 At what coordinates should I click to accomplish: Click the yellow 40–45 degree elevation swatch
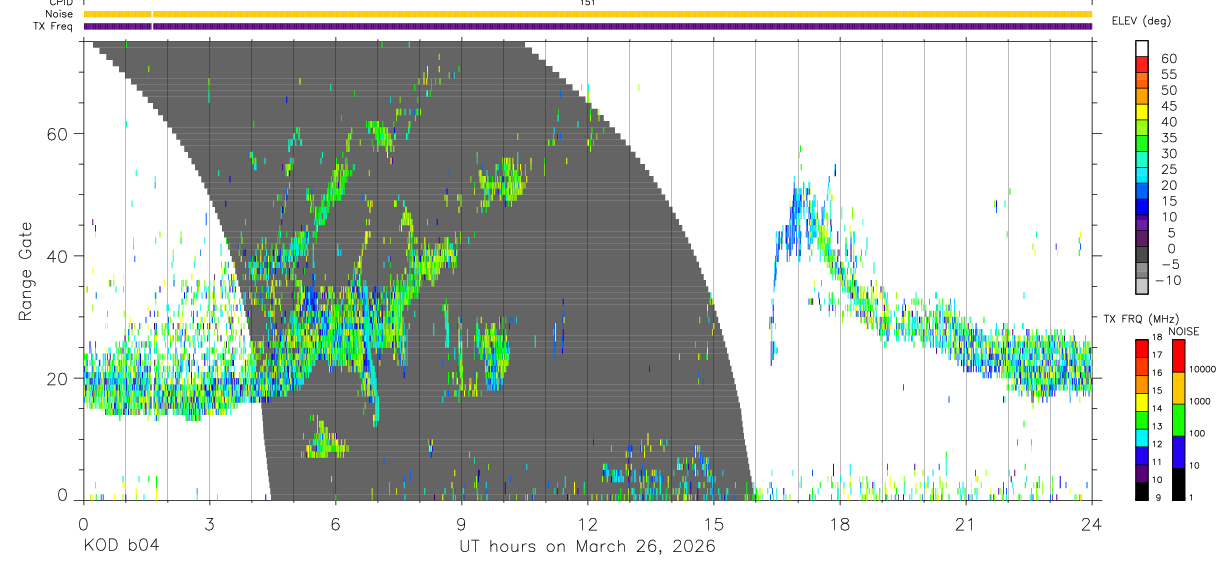pyautogui.click(x=1143, y=114)
